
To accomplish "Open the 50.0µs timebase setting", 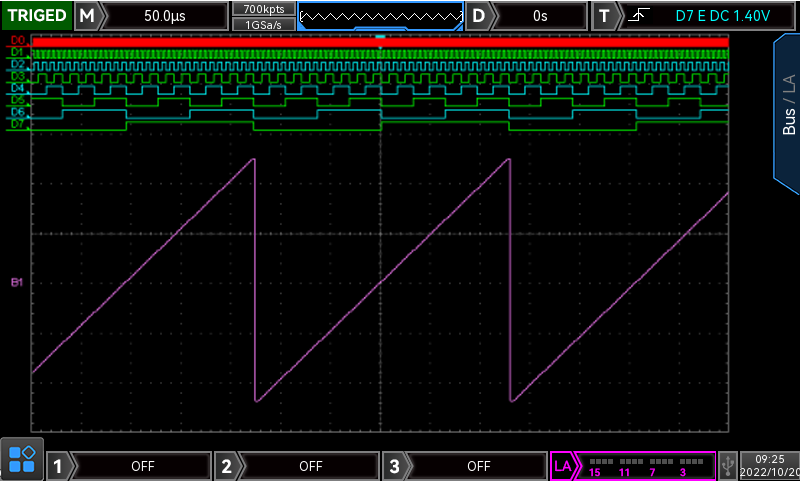I will (166, 16).
